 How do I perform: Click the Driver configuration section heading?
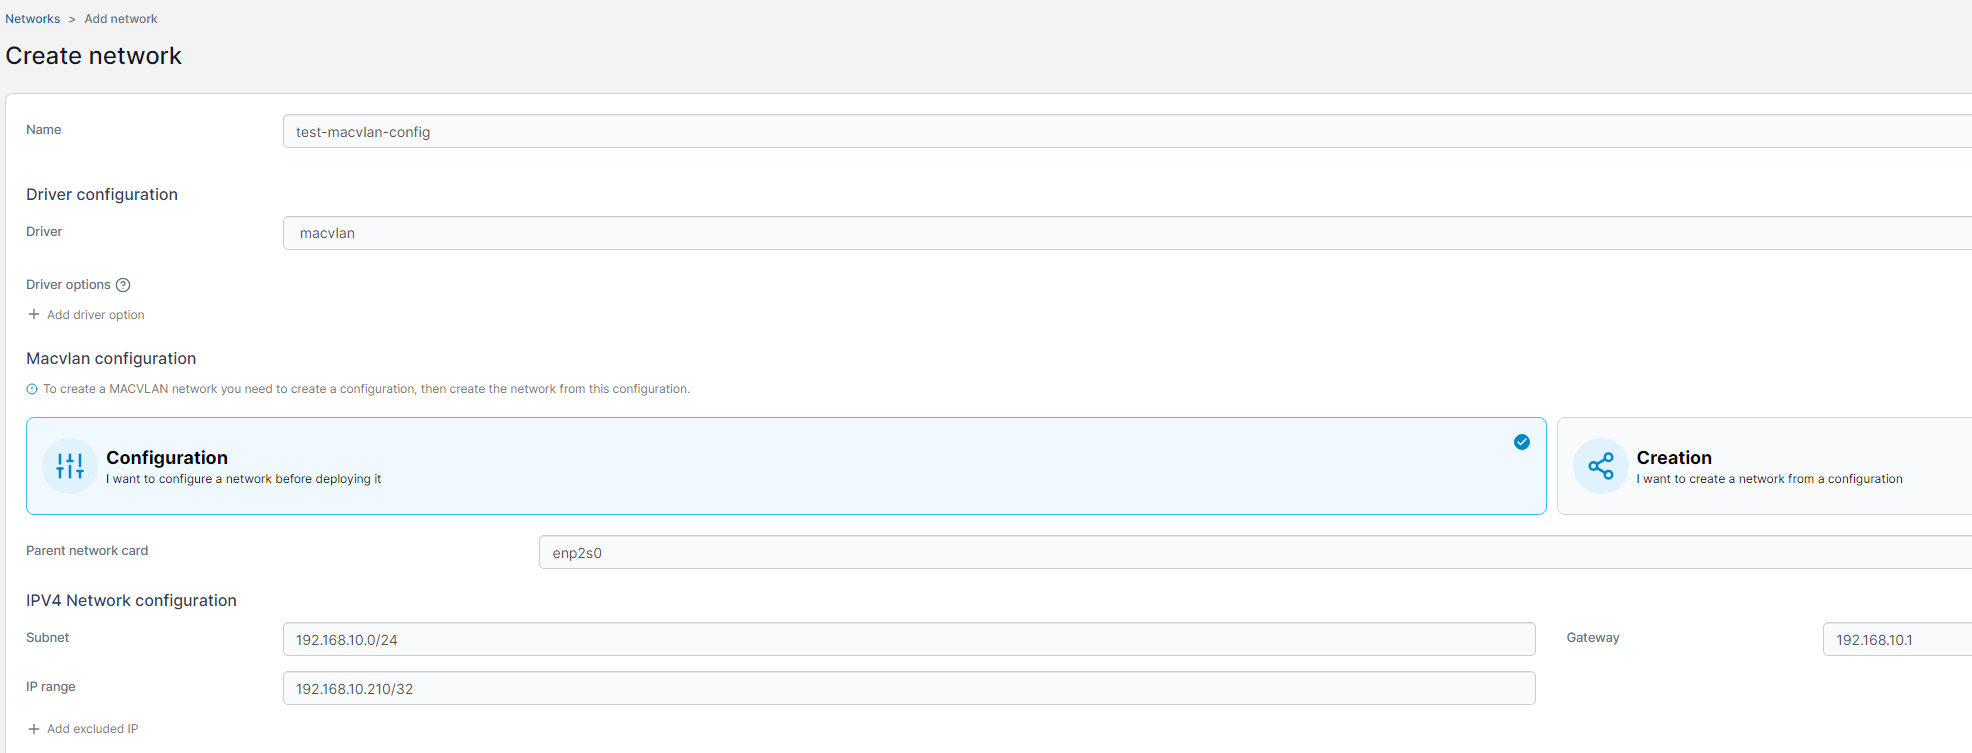point(102,194)
